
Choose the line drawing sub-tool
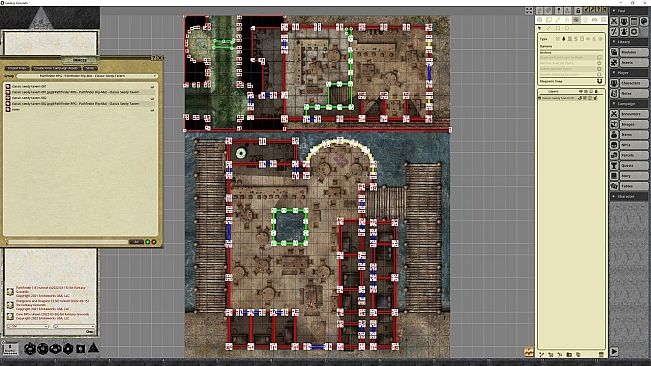coord(548,28)
